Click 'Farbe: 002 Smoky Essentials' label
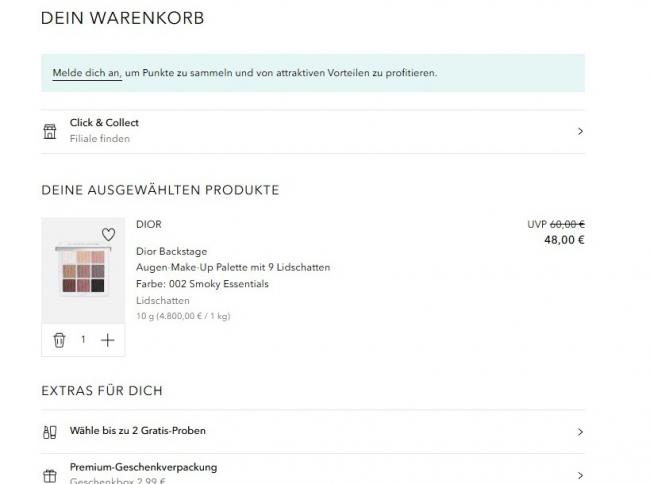650x484 pixels. click(202, 284)
